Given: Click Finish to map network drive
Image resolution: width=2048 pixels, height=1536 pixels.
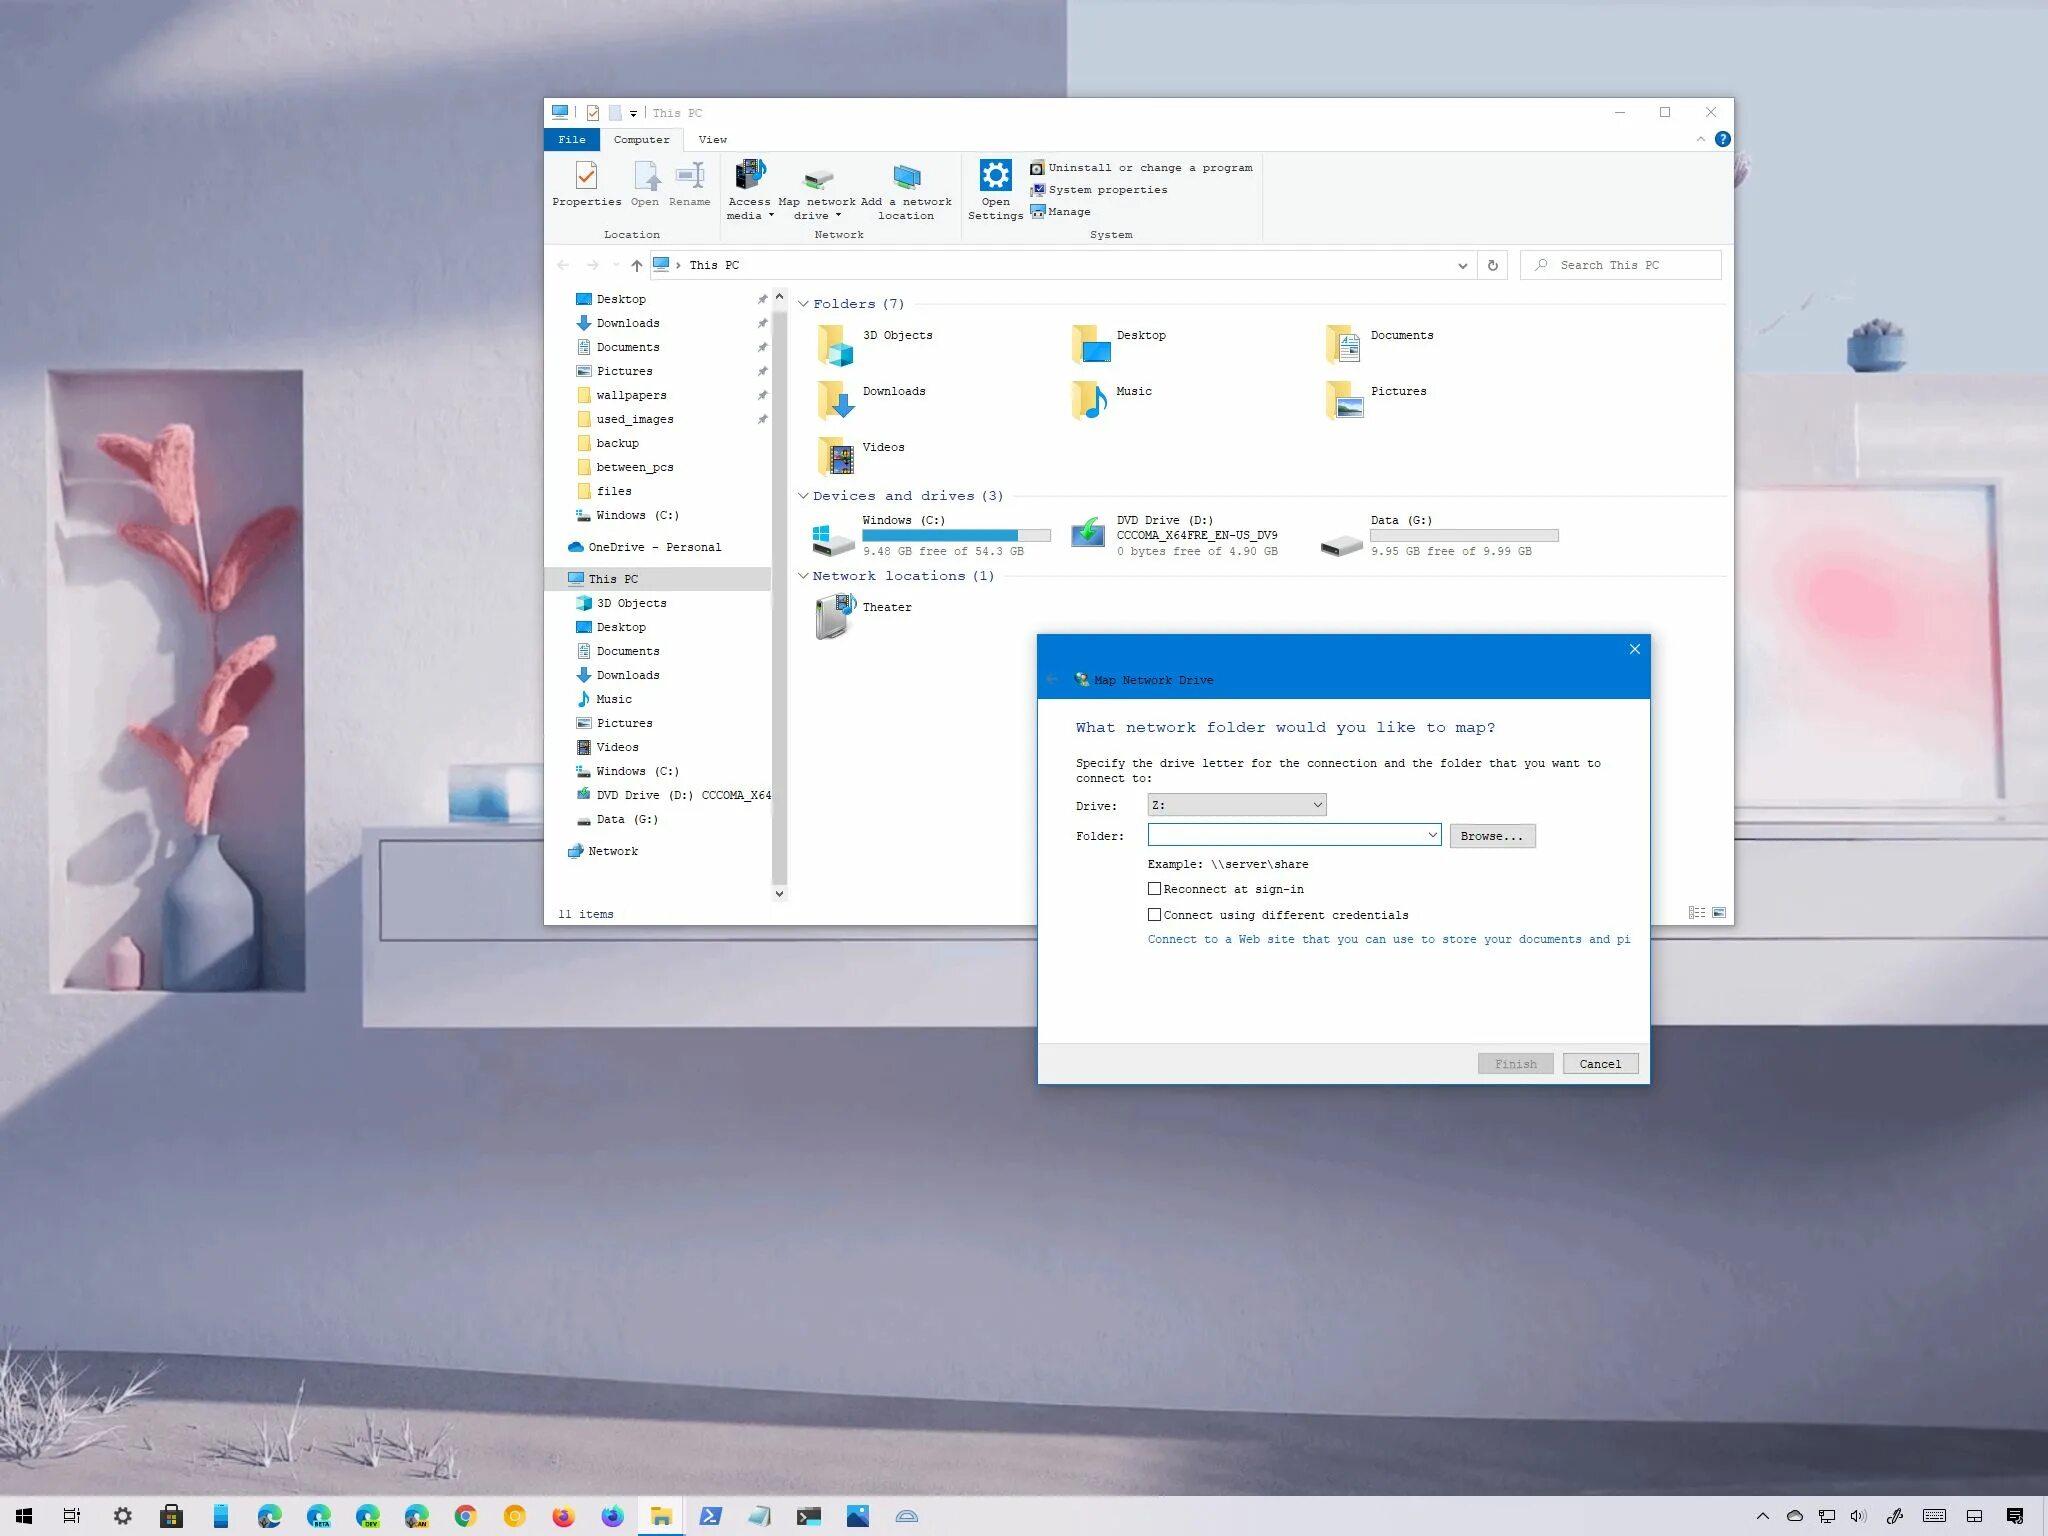Looking at the screenshot, I should [x=1514, y=1063].
